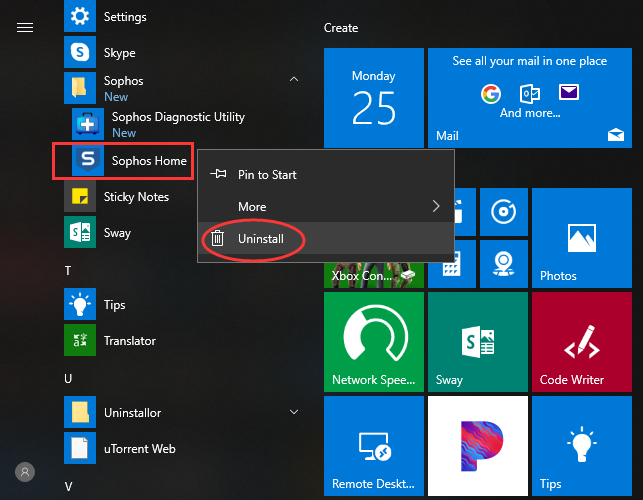Click the Sophos Diagnostic Utility label

[178, 117]
